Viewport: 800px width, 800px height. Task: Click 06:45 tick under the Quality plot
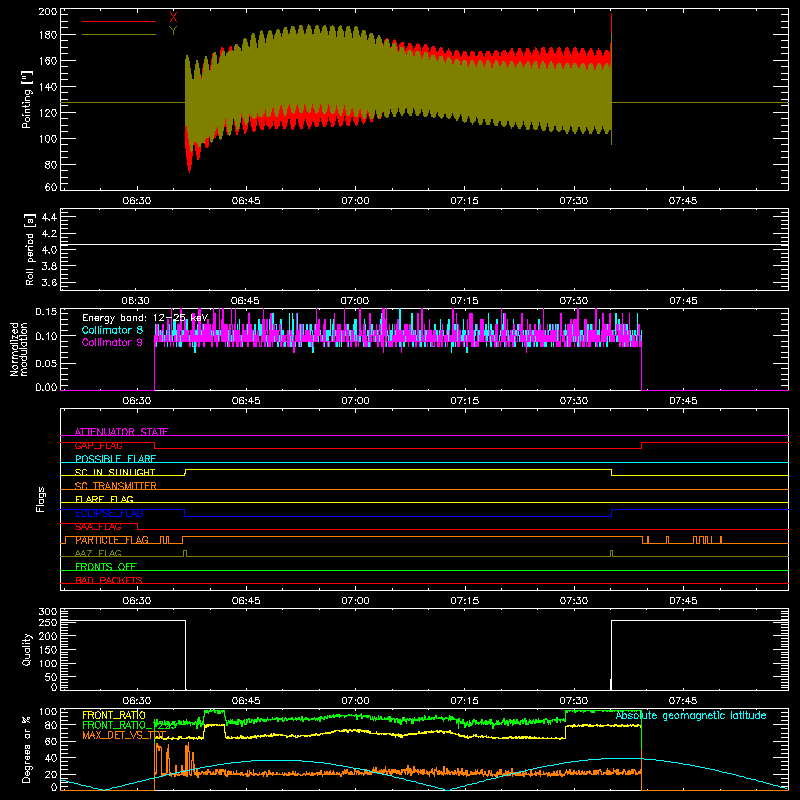click(246, 701)
